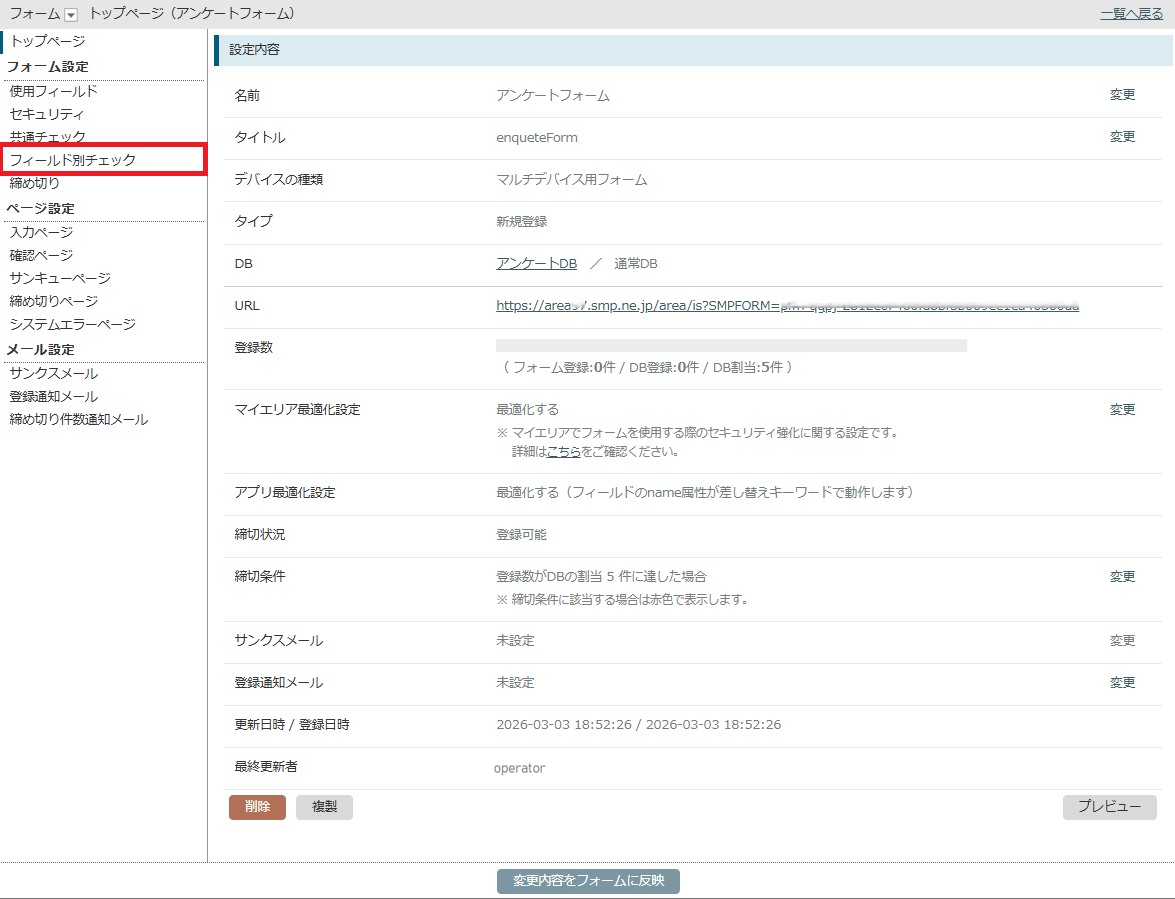The height and width of the screenshot is (899, 1175).
Task: Open the フォーム dropdown arrow
Action: pos(70,14)
